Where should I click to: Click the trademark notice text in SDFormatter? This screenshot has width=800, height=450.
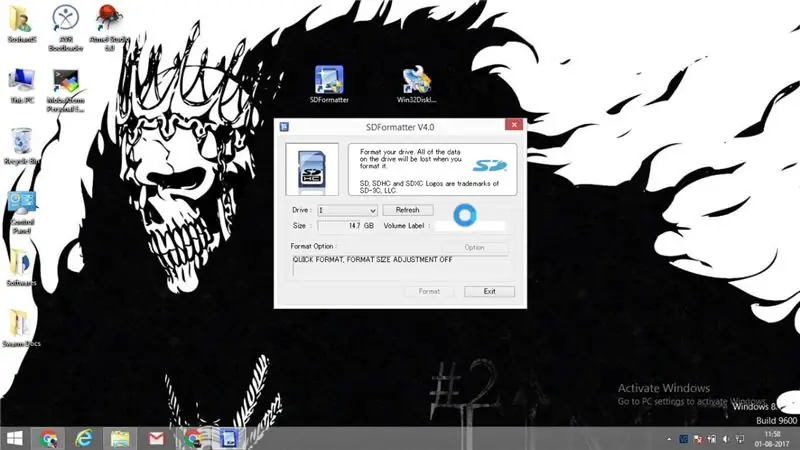(x=429, y=187)
